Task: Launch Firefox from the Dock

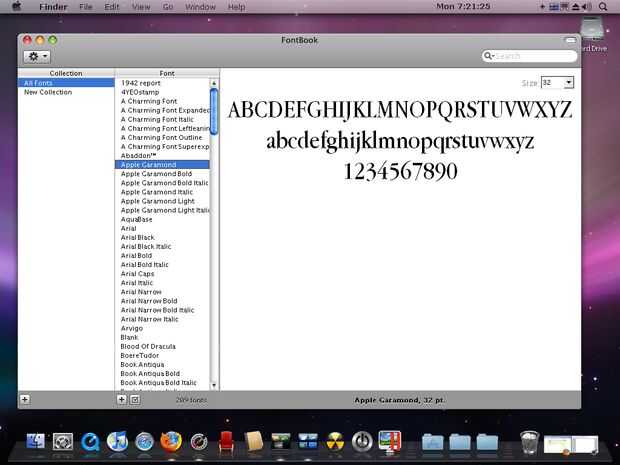Action: [171, 441]
